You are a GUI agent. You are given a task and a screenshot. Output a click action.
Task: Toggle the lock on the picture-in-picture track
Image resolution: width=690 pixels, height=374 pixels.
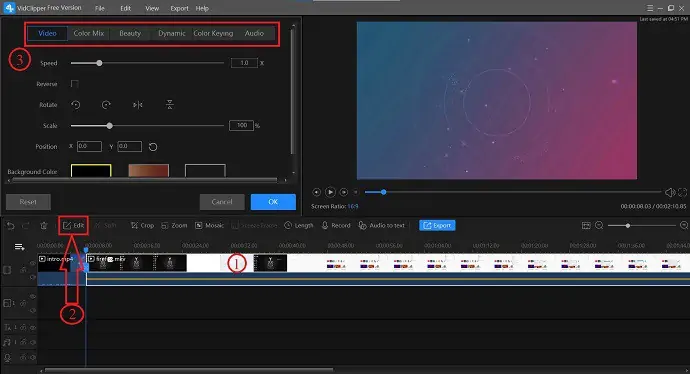point(23,303)
